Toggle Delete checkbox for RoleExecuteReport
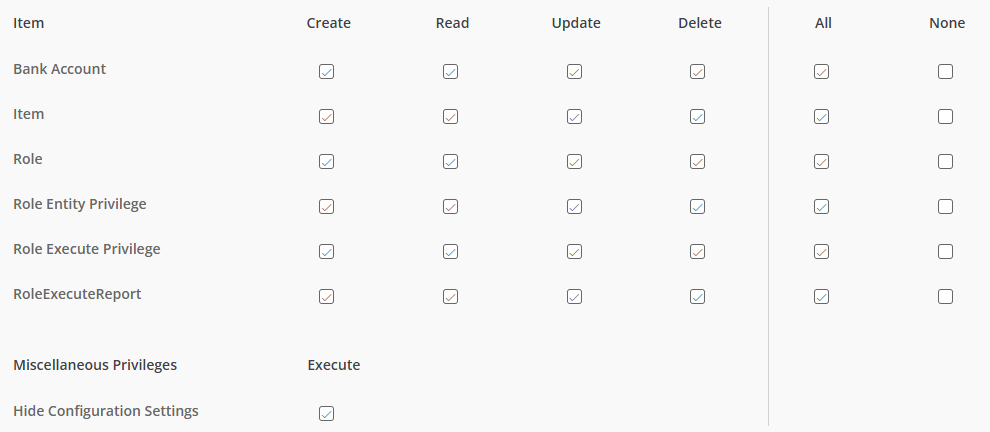 point(697,296)
